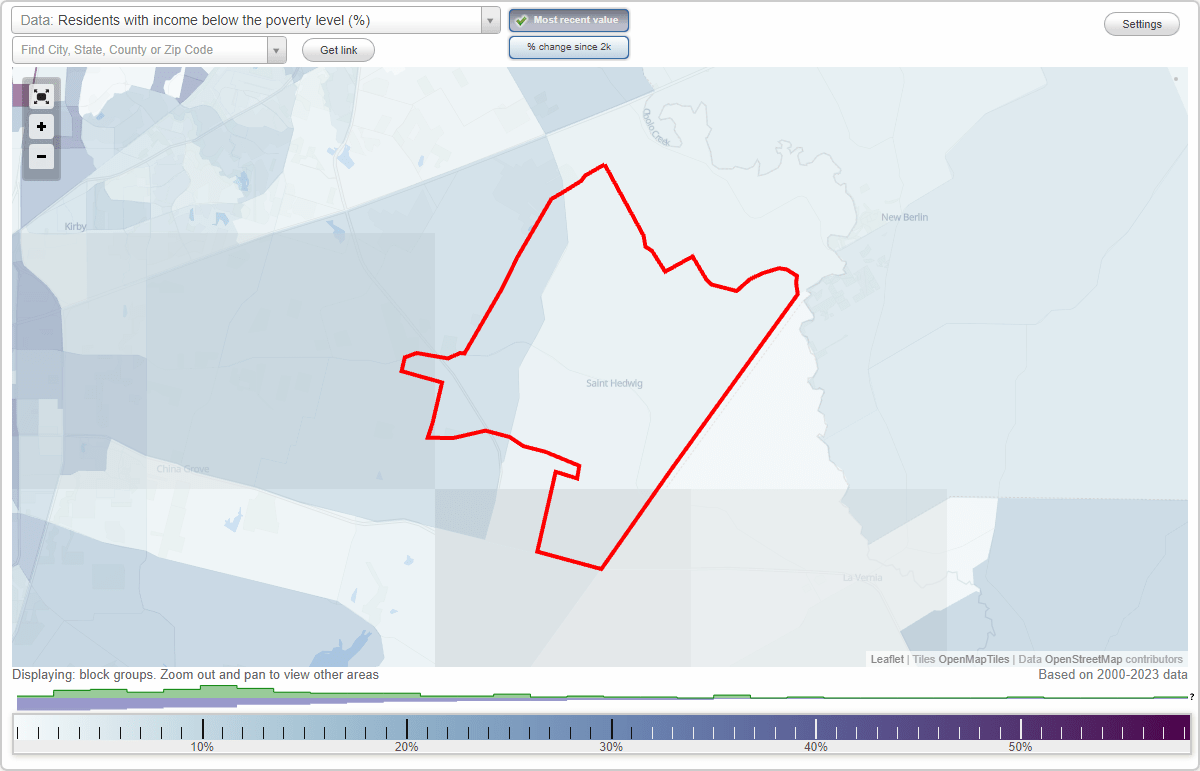This screenshot has height=771, width=1200.
Task: Click the zoom out minus icon
Action: click(x=41, y=156)
